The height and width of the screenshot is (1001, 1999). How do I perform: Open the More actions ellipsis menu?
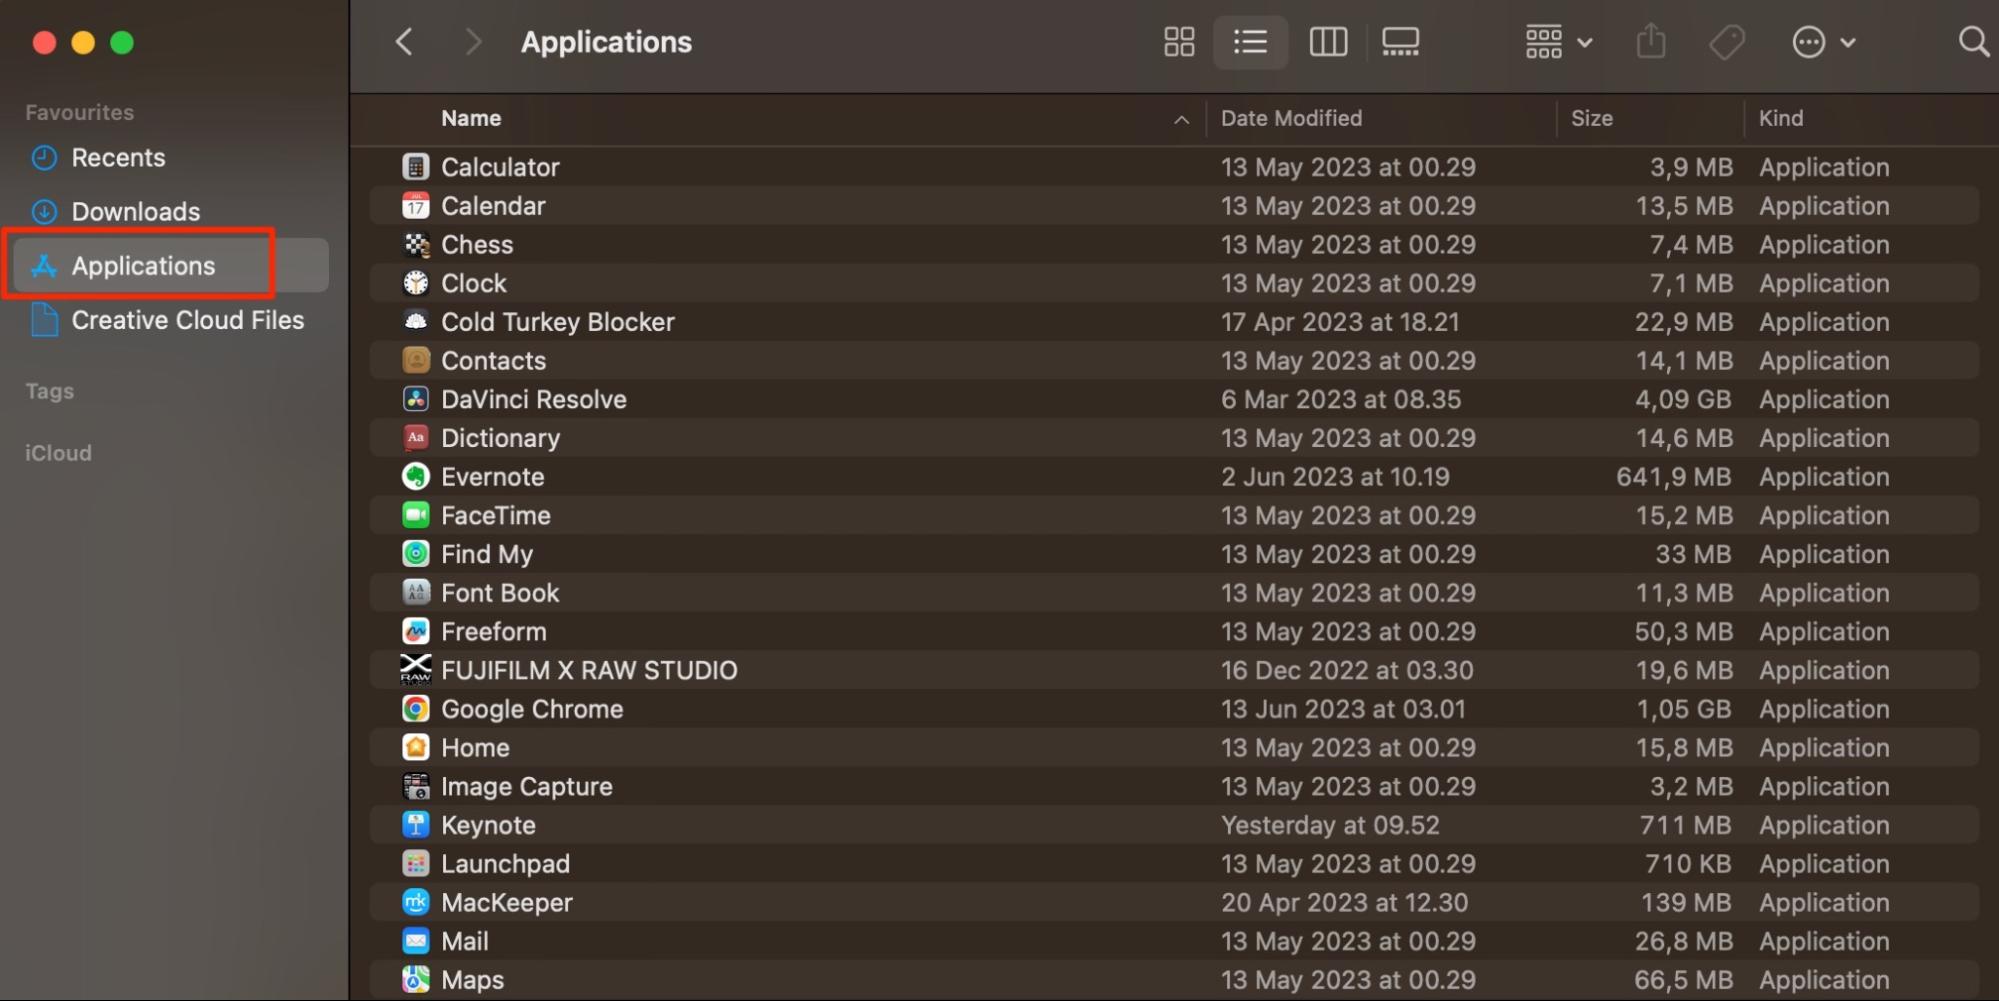1824,42
